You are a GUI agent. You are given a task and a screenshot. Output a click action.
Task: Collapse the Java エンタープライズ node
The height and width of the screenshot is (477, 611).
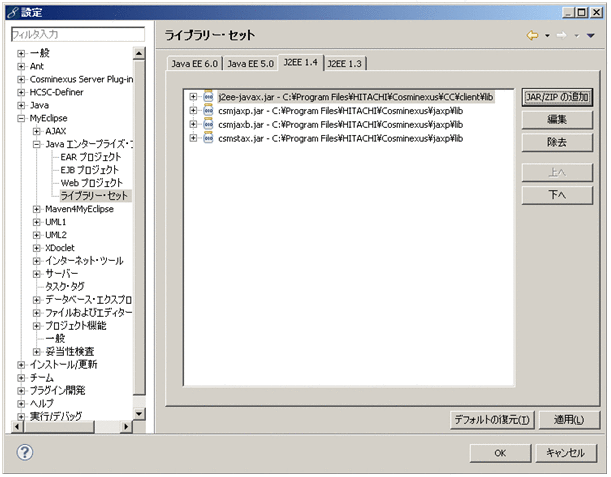point(36,144)
